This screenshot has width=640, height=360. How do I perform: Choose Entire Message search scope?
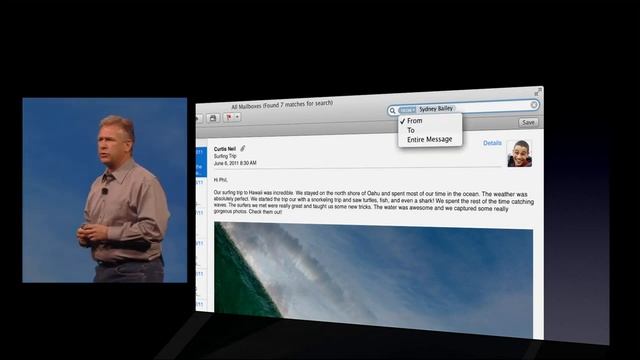(x=430, y=140)
